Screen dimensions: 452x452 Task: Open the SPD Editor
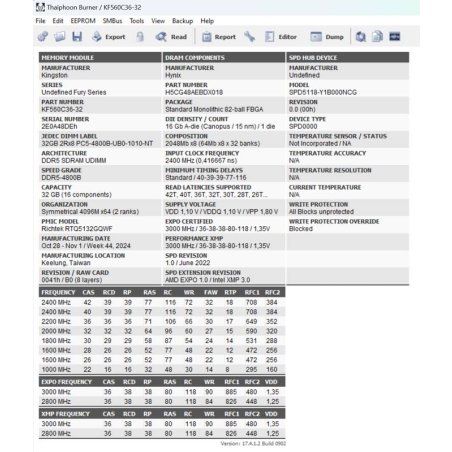pos(281,37)
